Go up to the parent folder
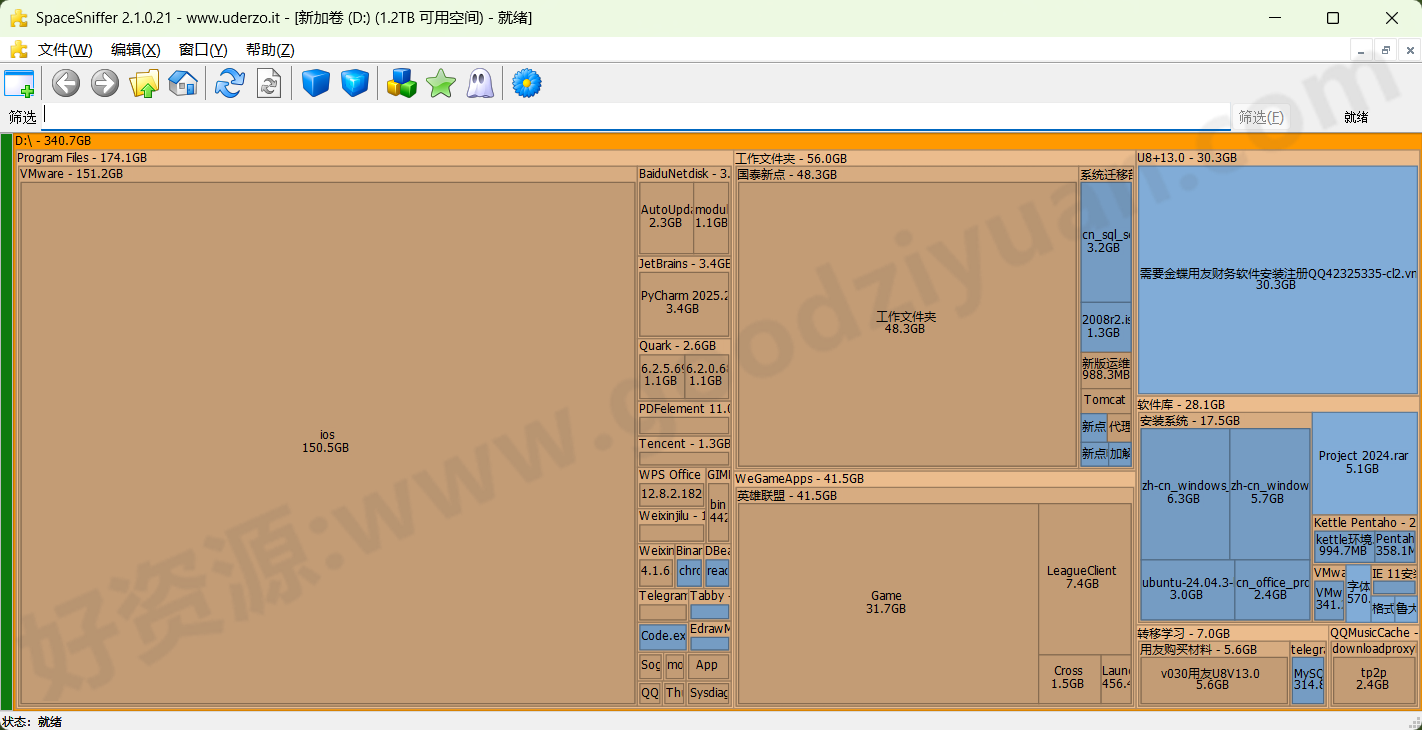Image resolution: width=1422 pixels, height=730 pixels. pos(143,83)
